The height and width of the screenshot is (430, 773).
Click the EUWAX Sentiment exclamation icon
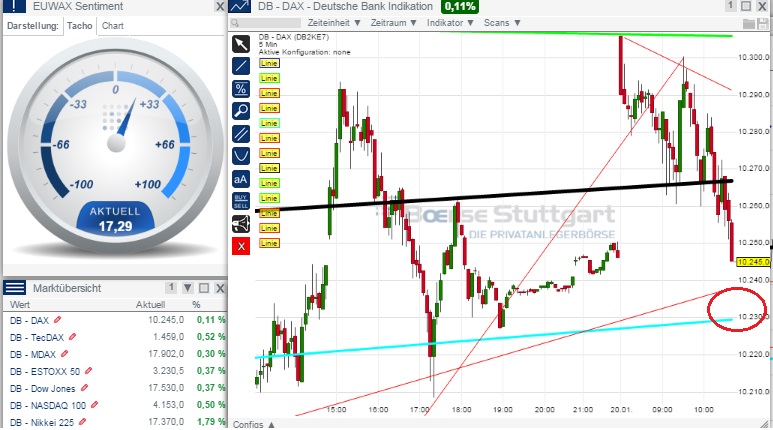[14, 6]
